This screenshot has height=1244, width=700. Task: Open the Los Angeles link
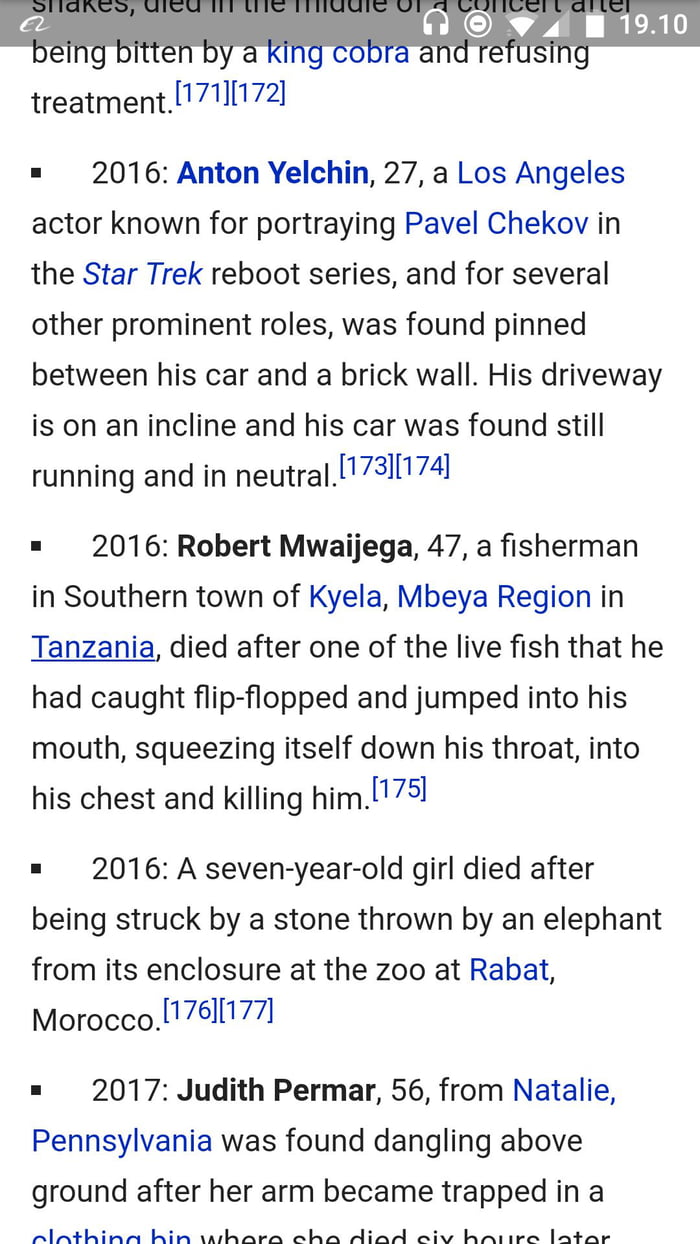coord(540,172)
